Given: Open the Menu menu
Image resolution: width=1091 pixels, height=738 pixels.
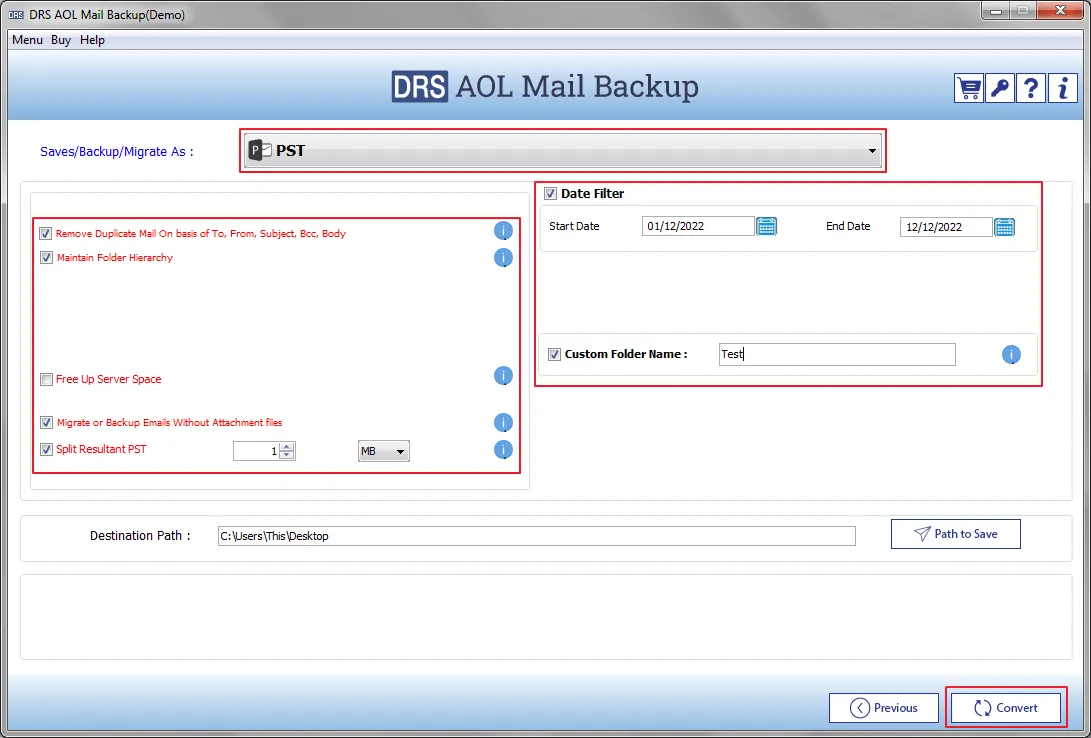Looking at the screenshot, I should coord(27,40).
